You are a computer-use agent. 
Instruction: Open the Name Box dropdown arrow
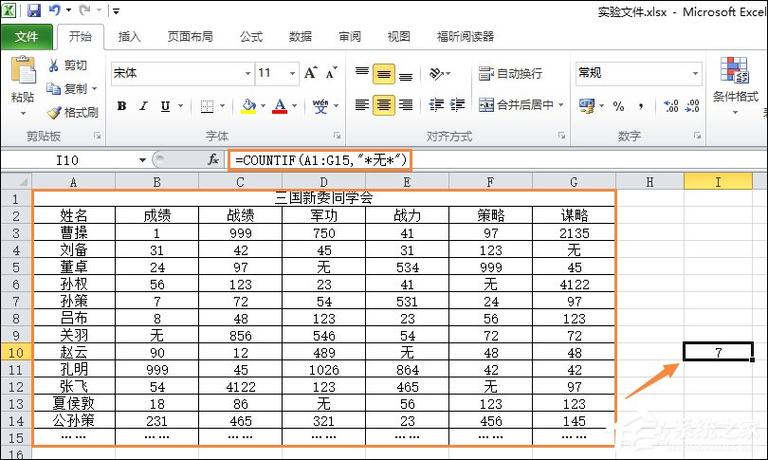coord(142,160)
